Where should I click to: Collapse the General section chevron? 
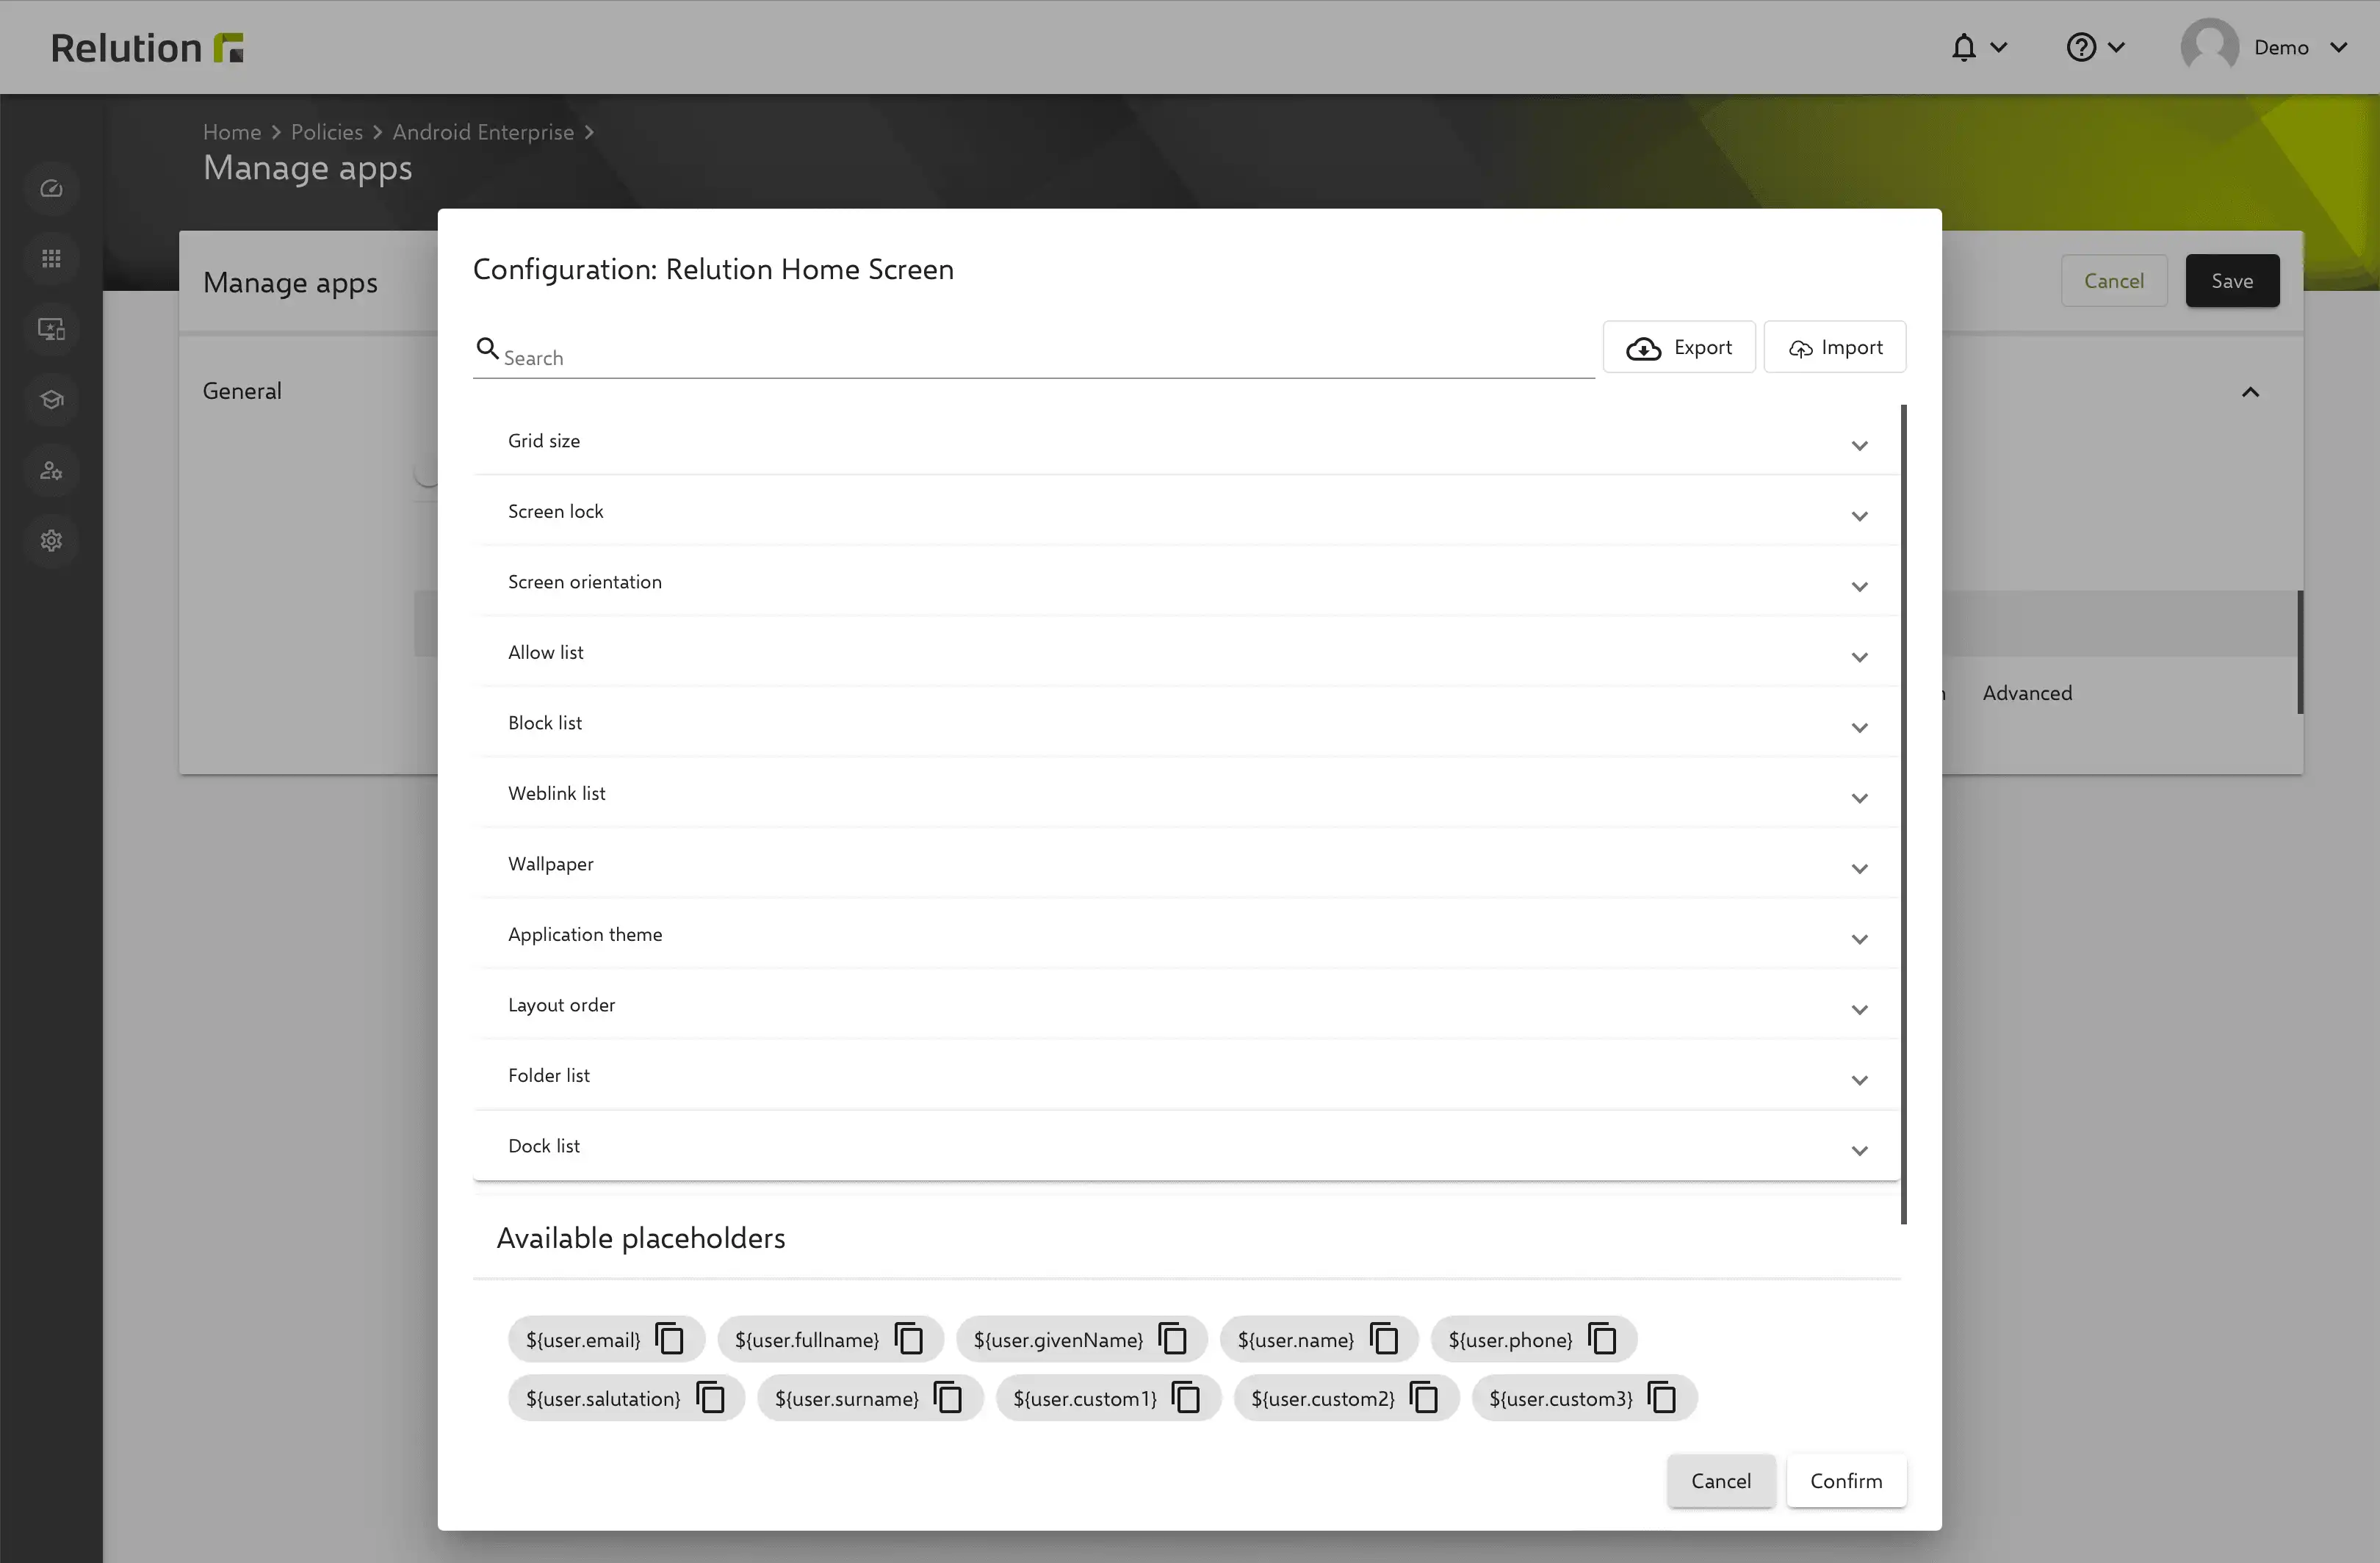pos(2250,392)
